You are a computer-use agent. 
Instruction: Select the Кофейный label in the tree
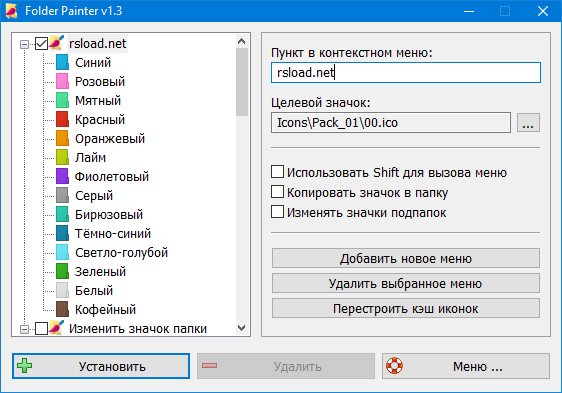[x=105, y=310]
